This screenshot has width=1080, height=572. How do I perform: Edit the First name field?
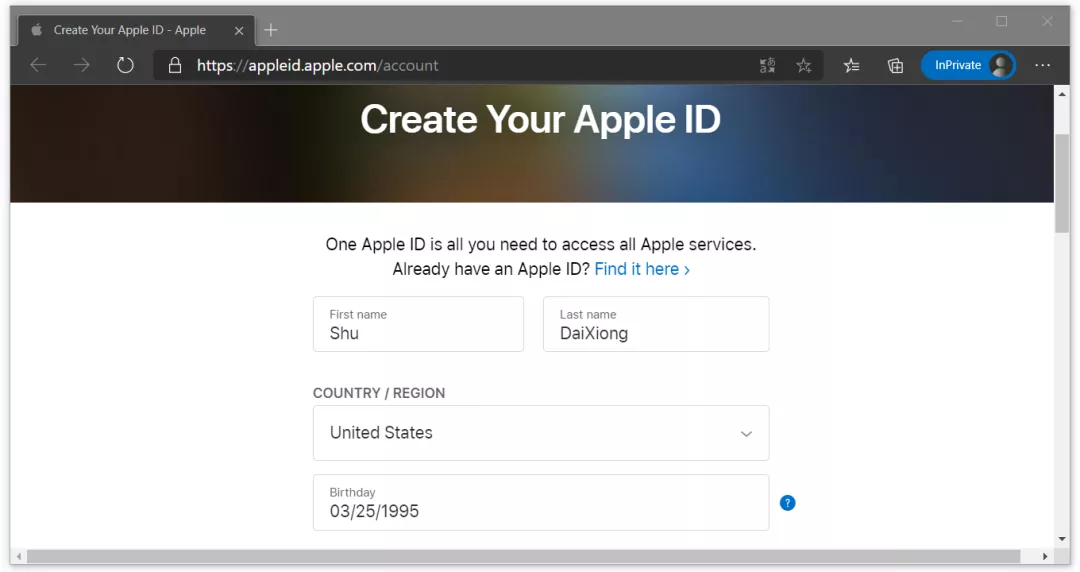point(418,324)
